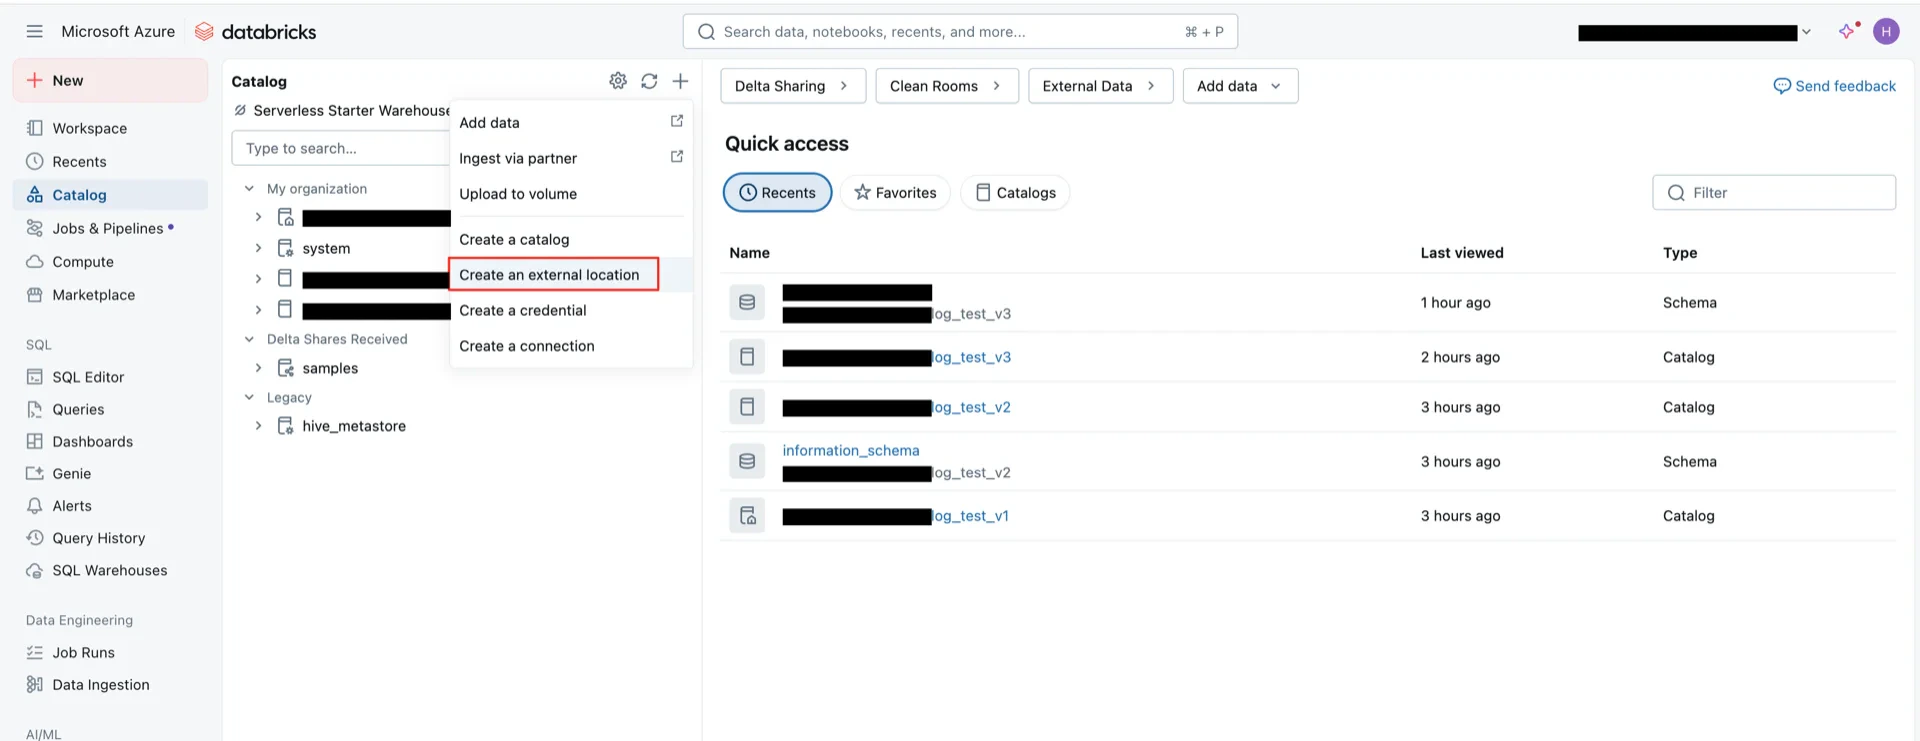The height and width of the screenshot is (741, 1920).
Task: Open Clean Rooms
Action: [x=946, y=86]
